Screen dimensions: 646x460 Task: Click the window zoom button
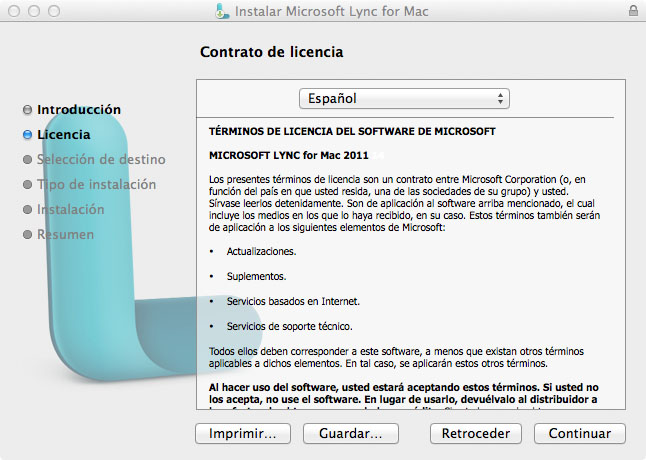pos(53,12)
